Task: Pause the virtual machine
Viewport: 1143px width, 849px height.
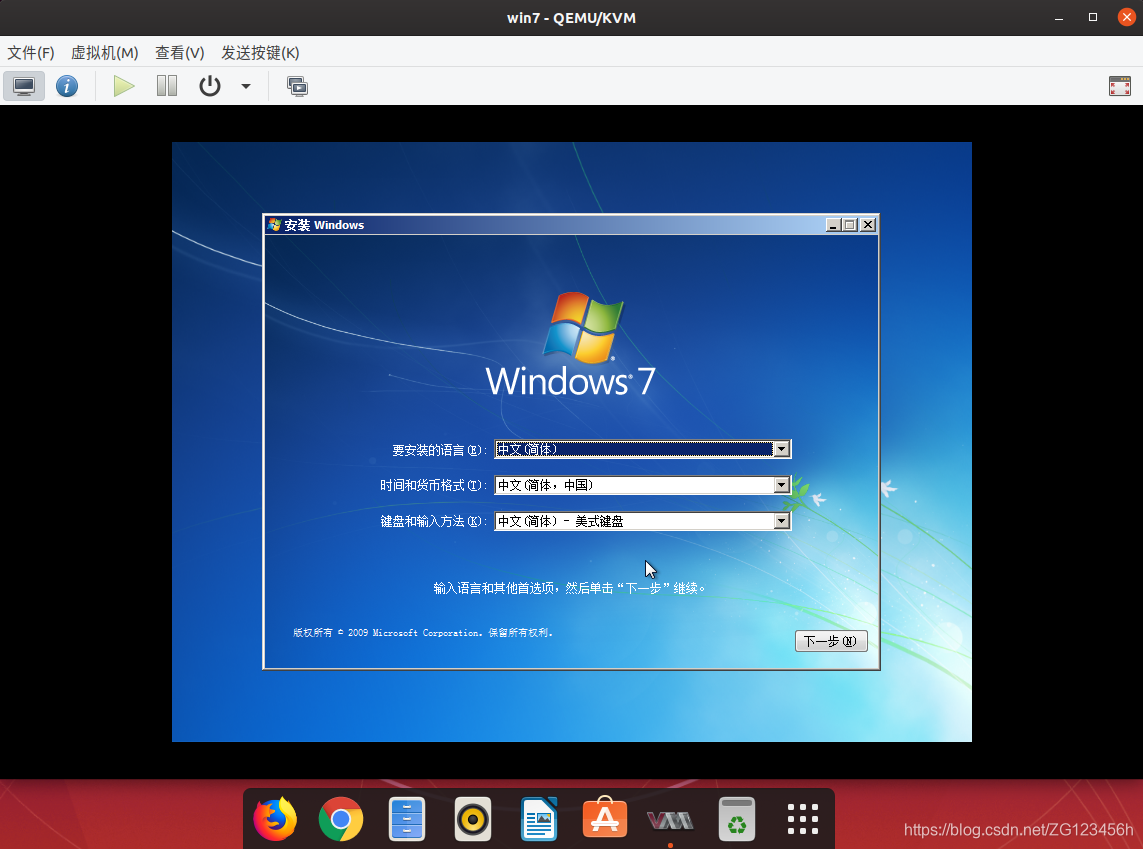Action: pos(167,86)
